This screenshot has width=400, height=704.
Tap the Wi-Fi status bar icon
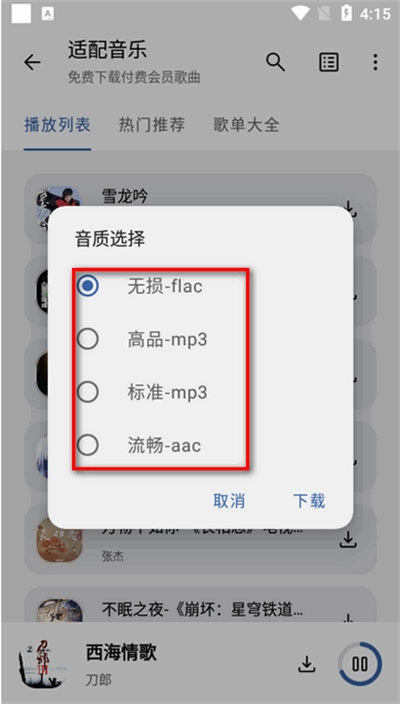[300, 13]
